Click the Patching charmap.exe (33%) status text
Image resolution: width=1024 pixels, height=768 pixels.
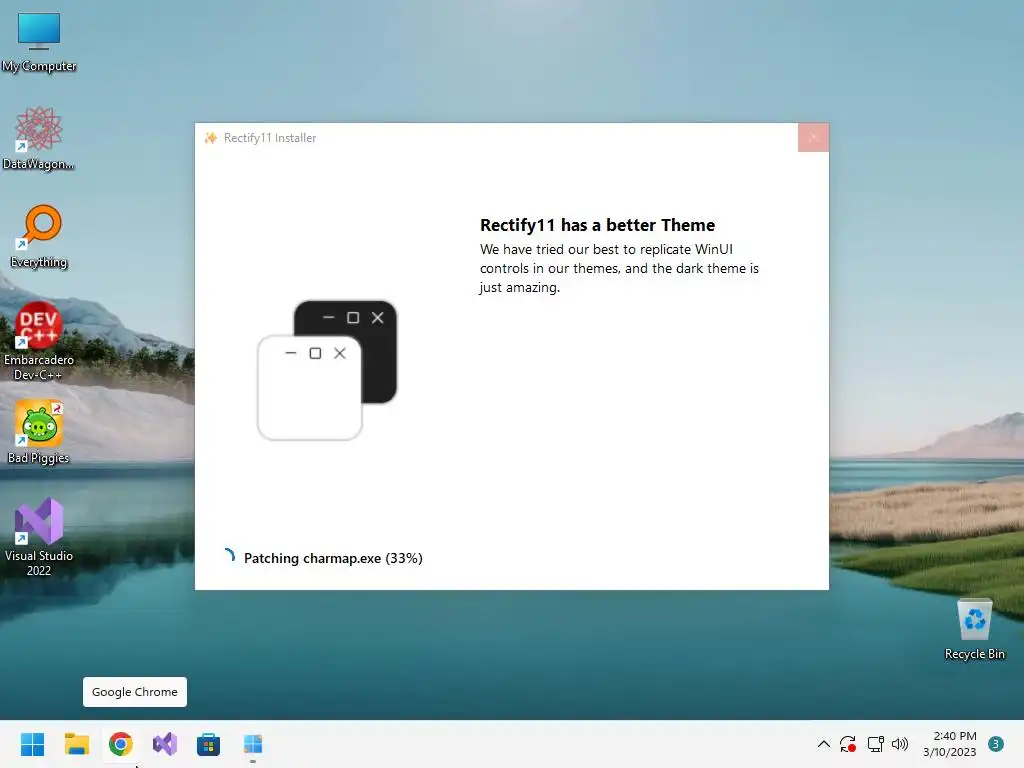coord(333,558)
